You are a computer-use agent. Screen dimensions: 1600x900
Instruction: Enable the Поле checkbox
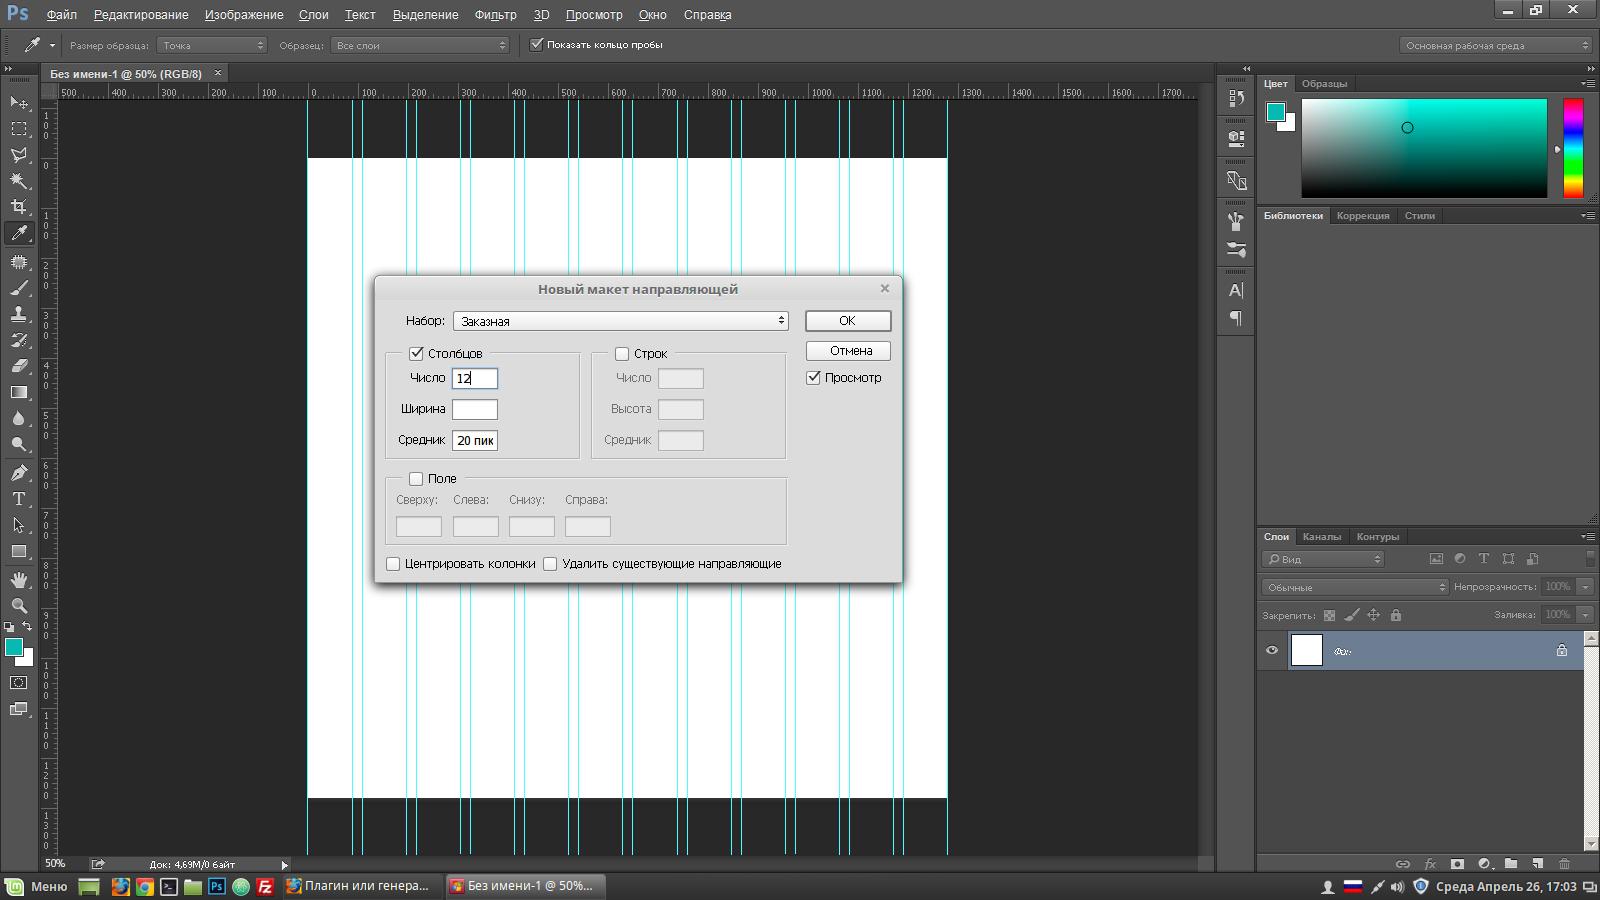click(x=416, y=478)
